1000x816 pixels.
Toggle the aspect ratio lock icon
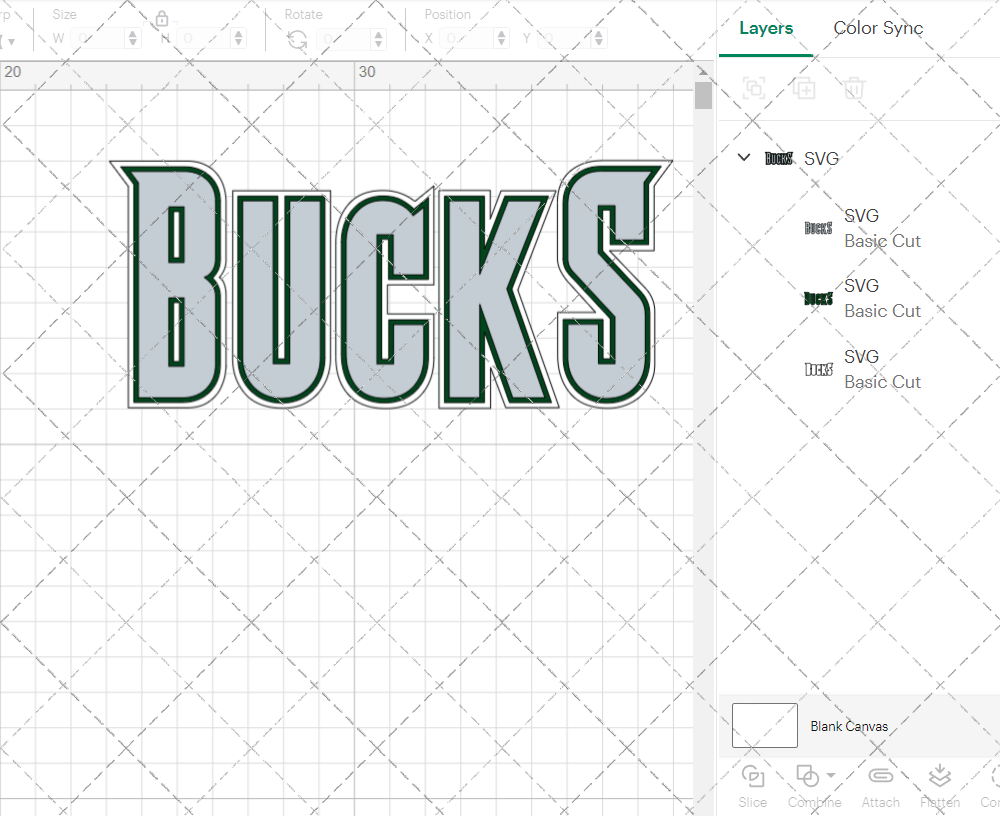pyautogui.click(x=162, y=19)
